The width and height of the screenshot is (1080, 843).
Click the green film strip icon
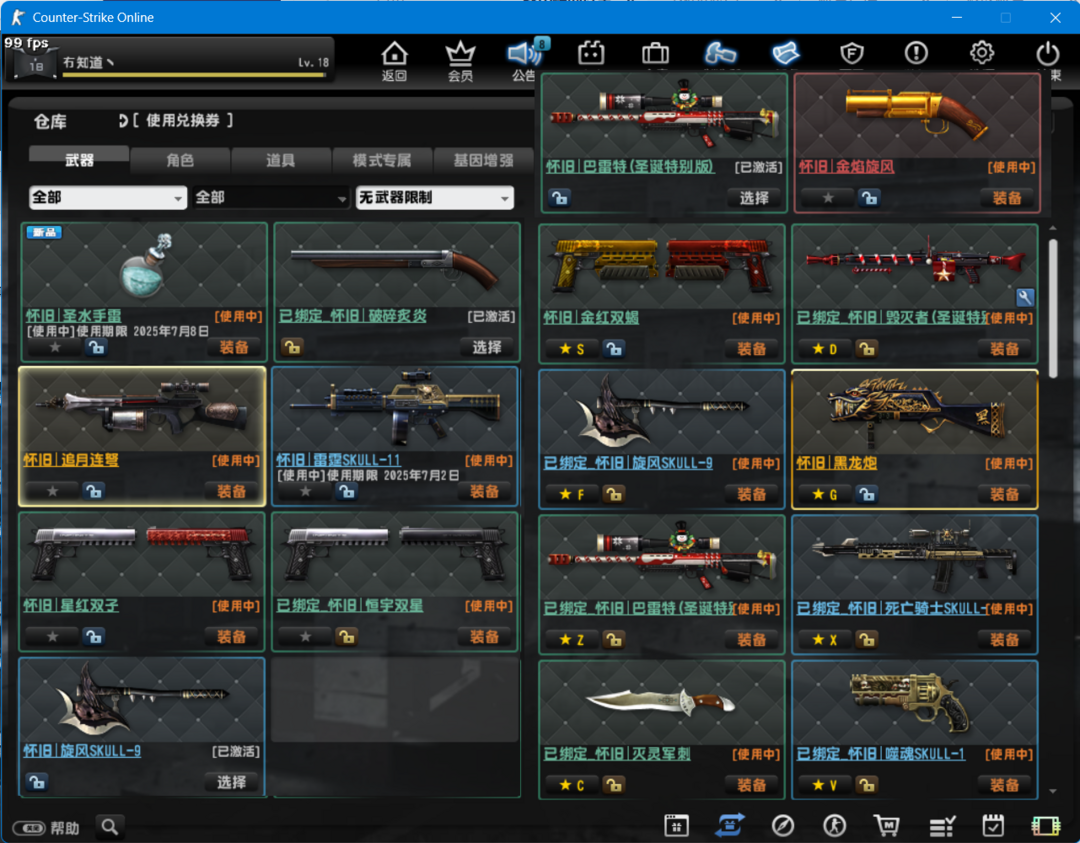1046,826
